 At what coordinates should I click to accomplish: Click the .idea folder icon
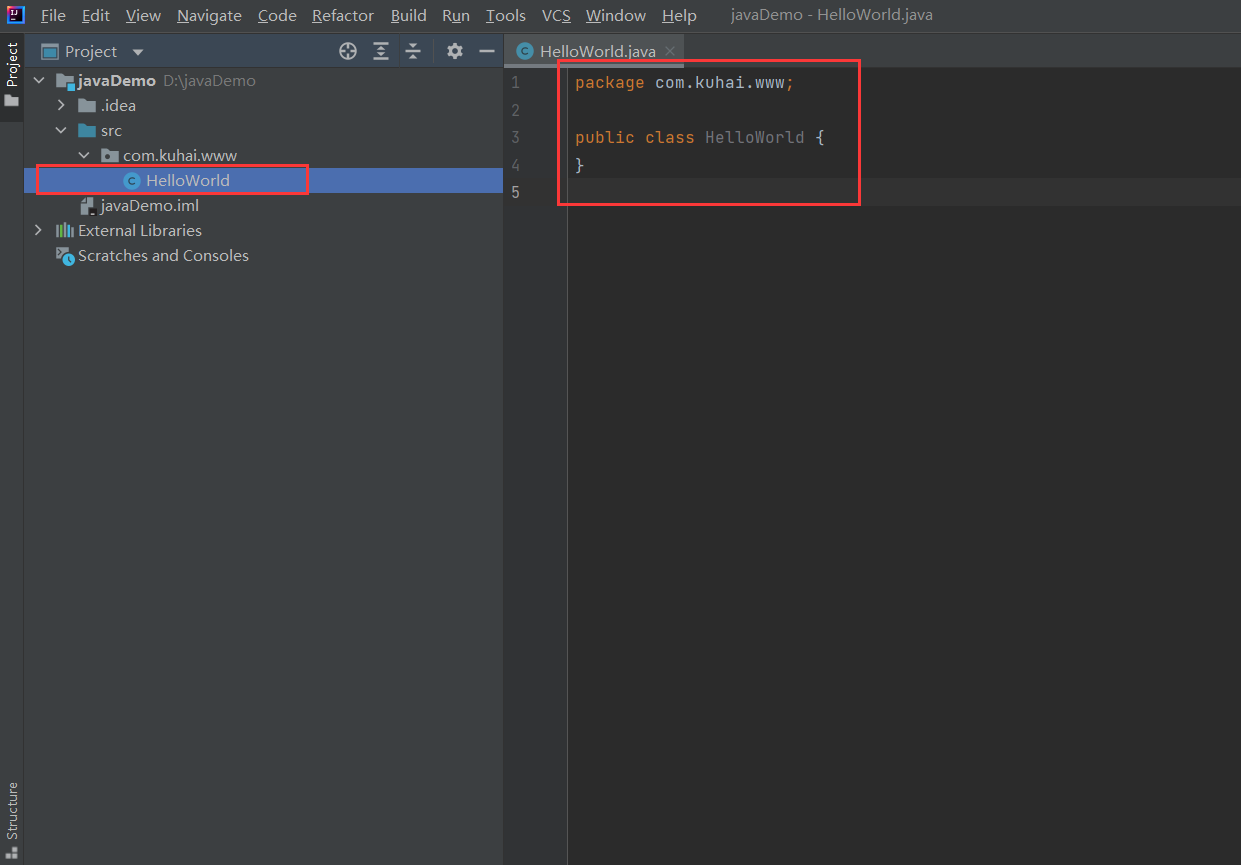coord(87,105)
